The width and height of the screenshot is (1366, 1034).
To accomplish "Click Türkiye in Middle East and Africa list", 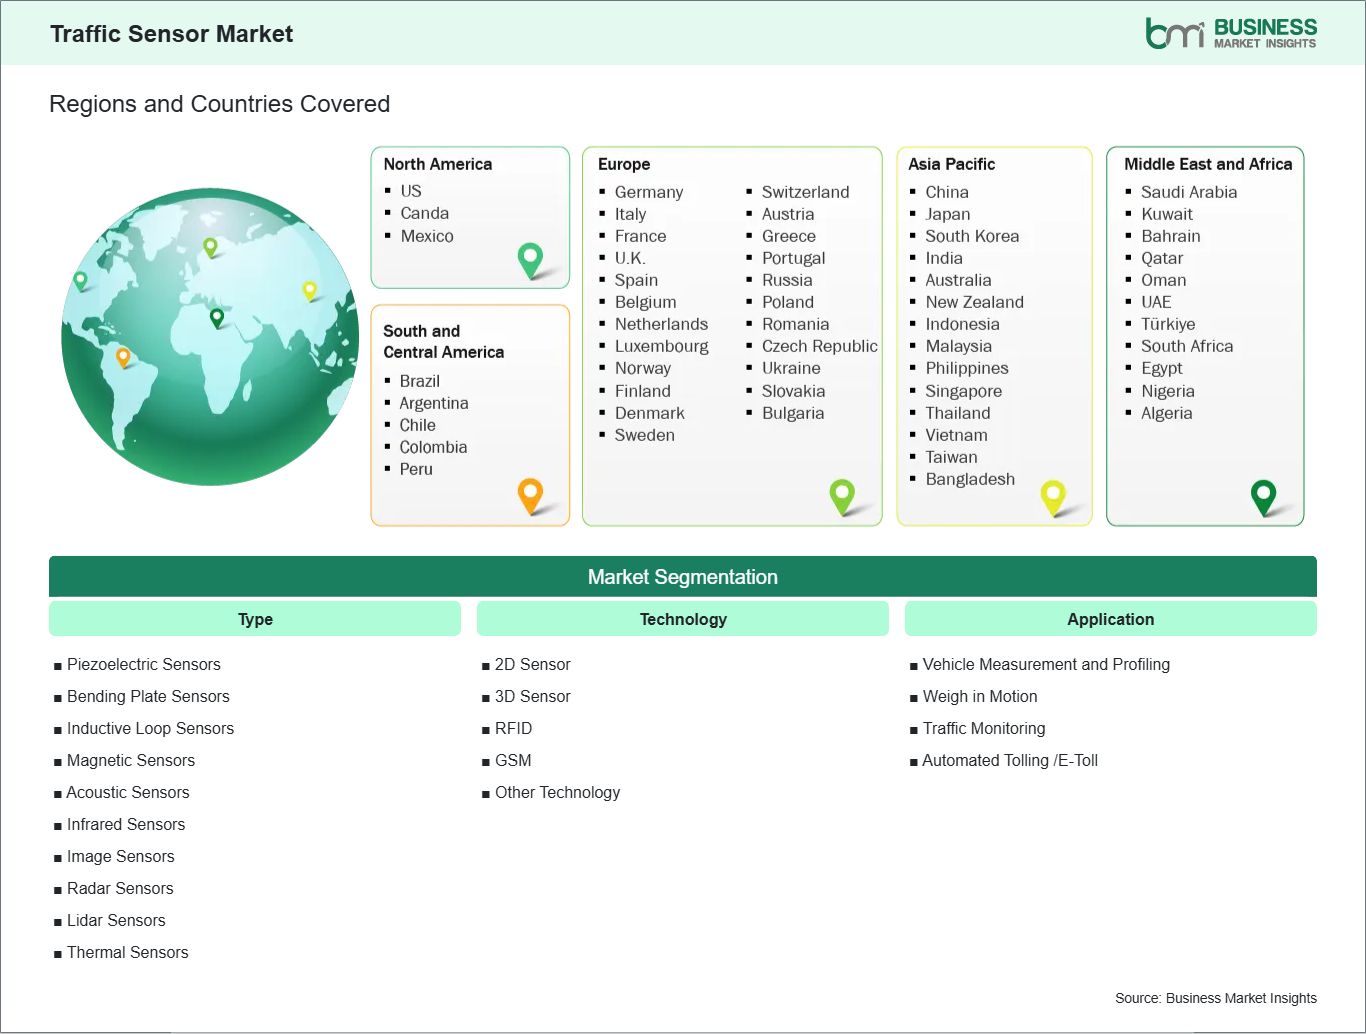I will (x=1168, y=324).
